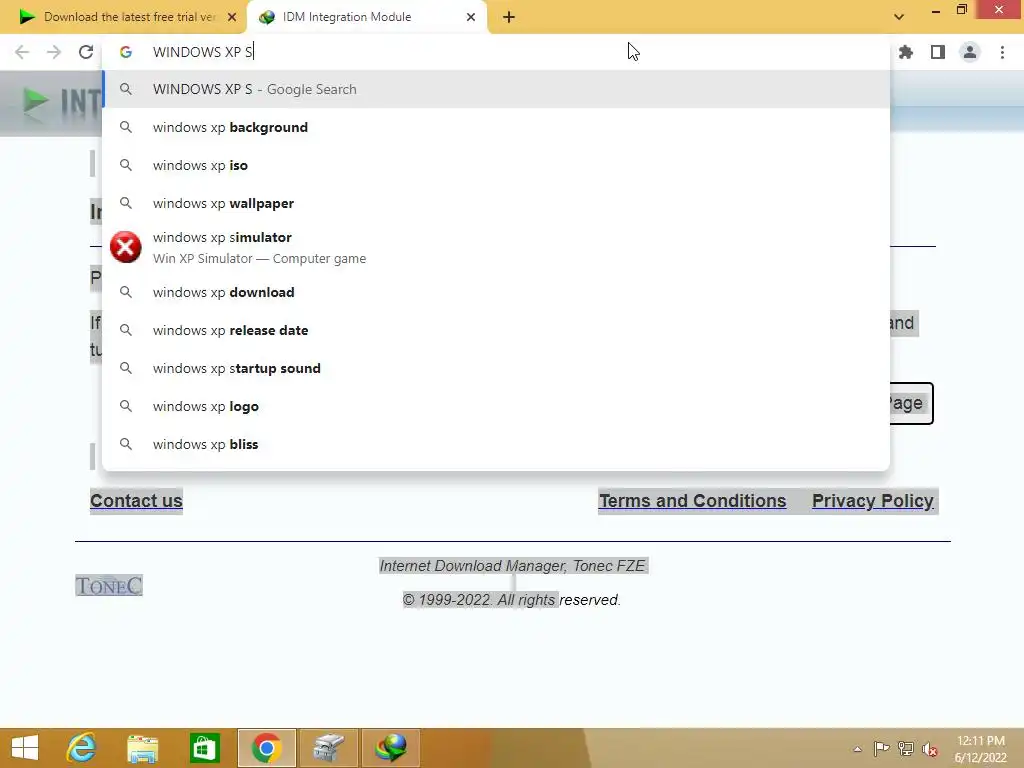1024x768 pixels.
Task: Click the Tonec logo
Action: pyautogui.click(x=108, y=586)
